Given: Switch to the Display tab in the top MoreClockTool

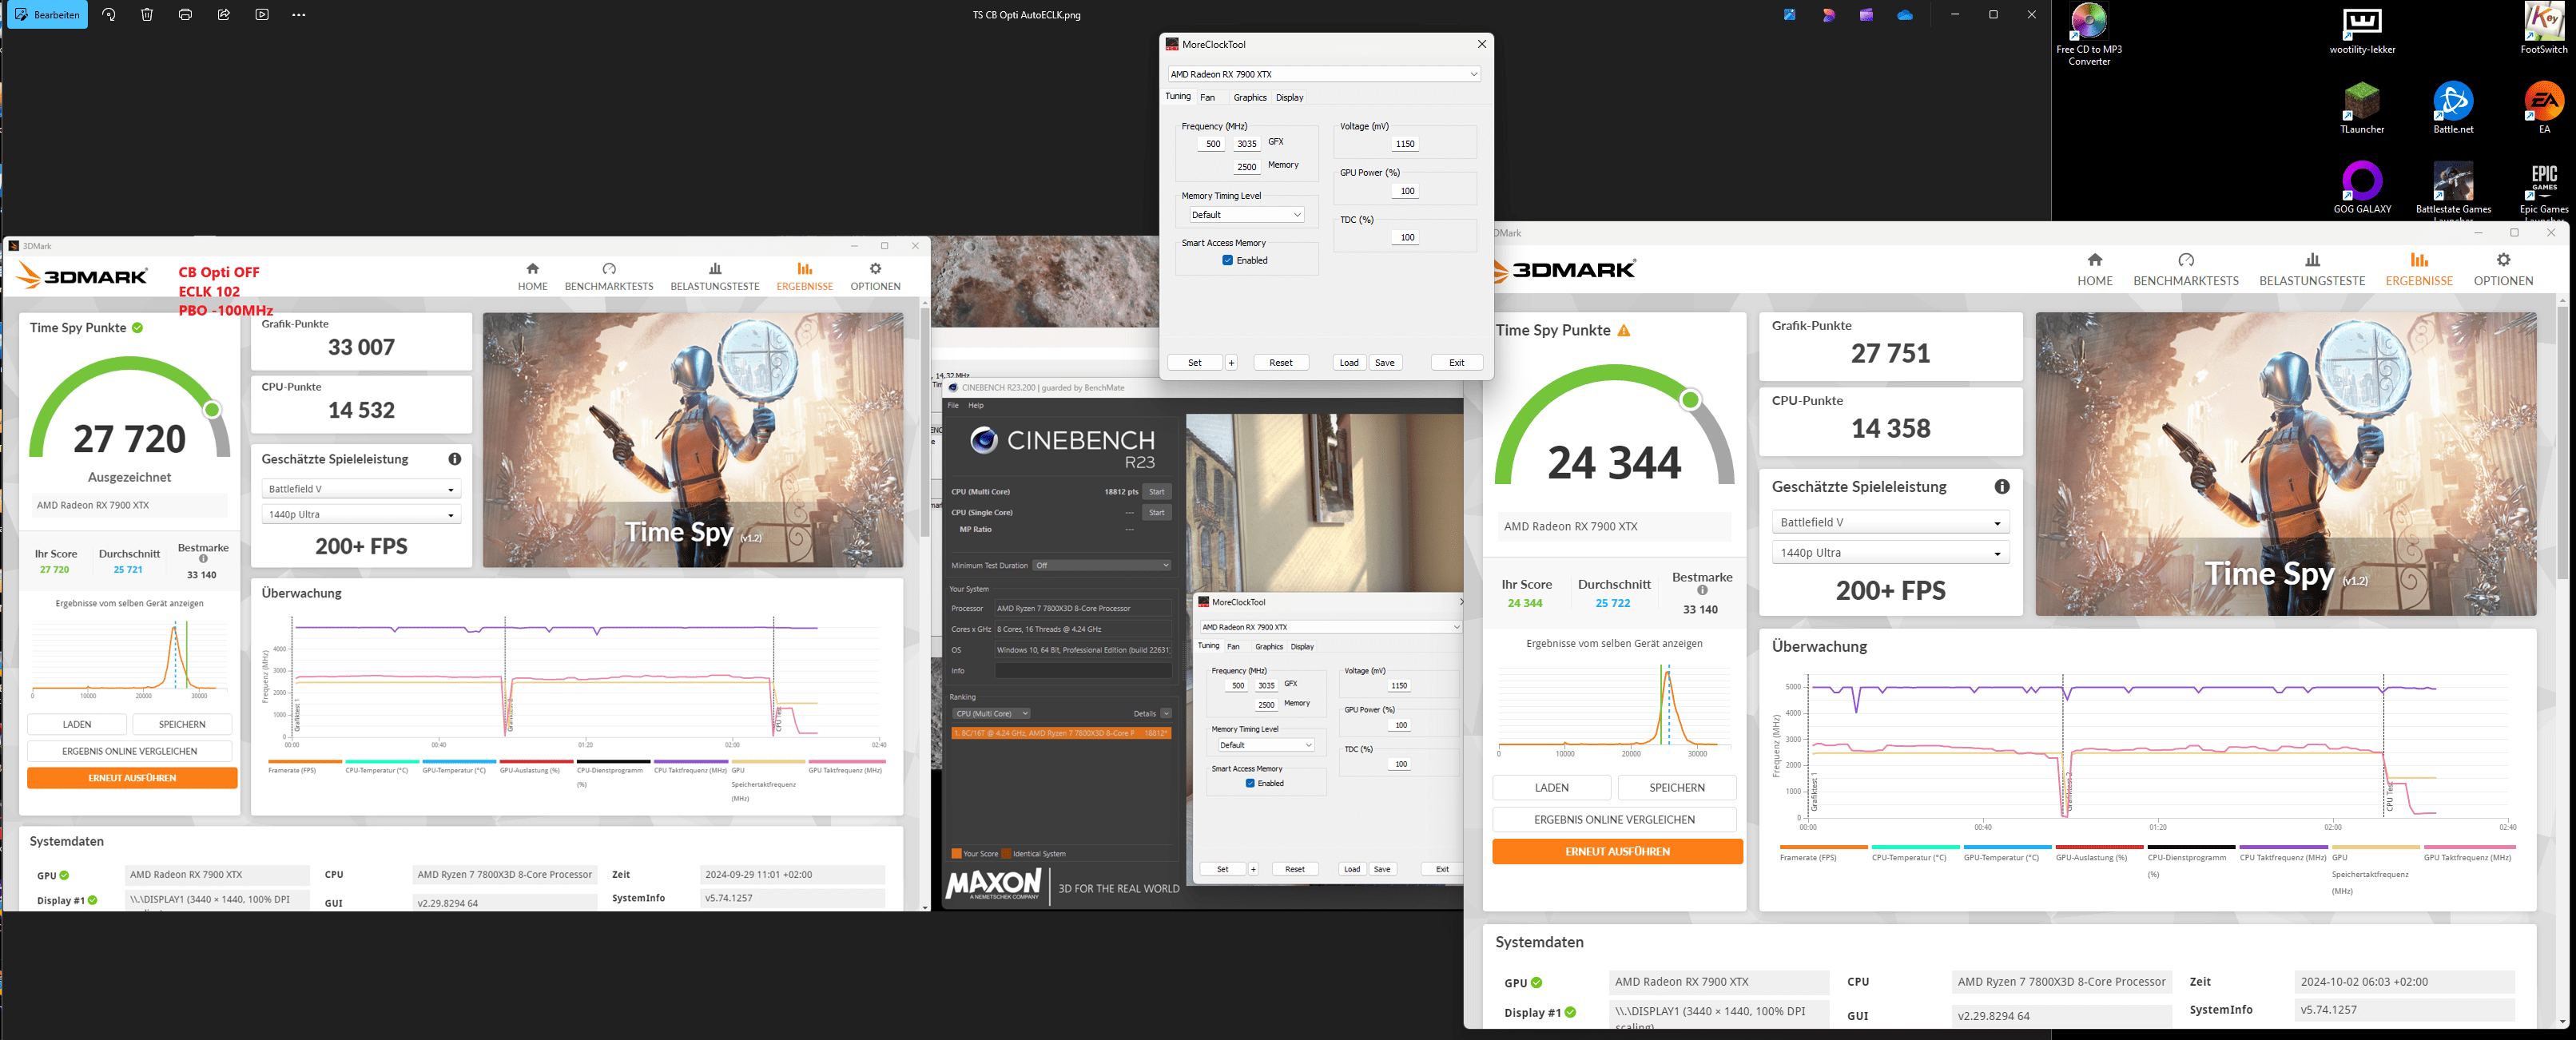Looking at the screenshot, I should pos(1290,98).
